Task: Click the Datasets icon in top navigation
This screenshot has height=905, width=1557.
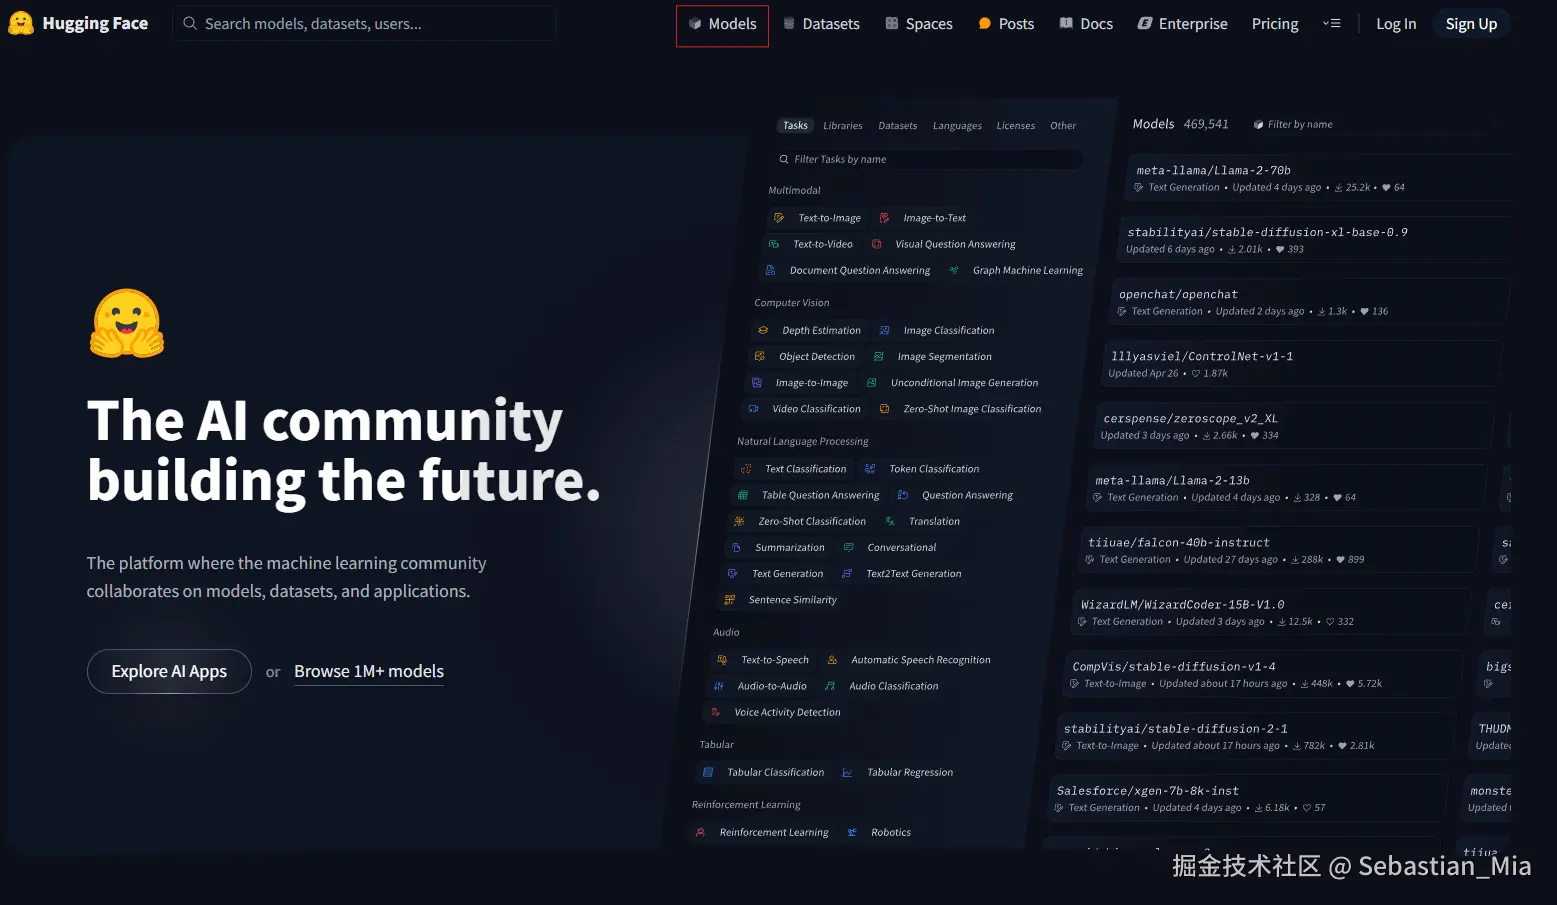Action: 789,23
